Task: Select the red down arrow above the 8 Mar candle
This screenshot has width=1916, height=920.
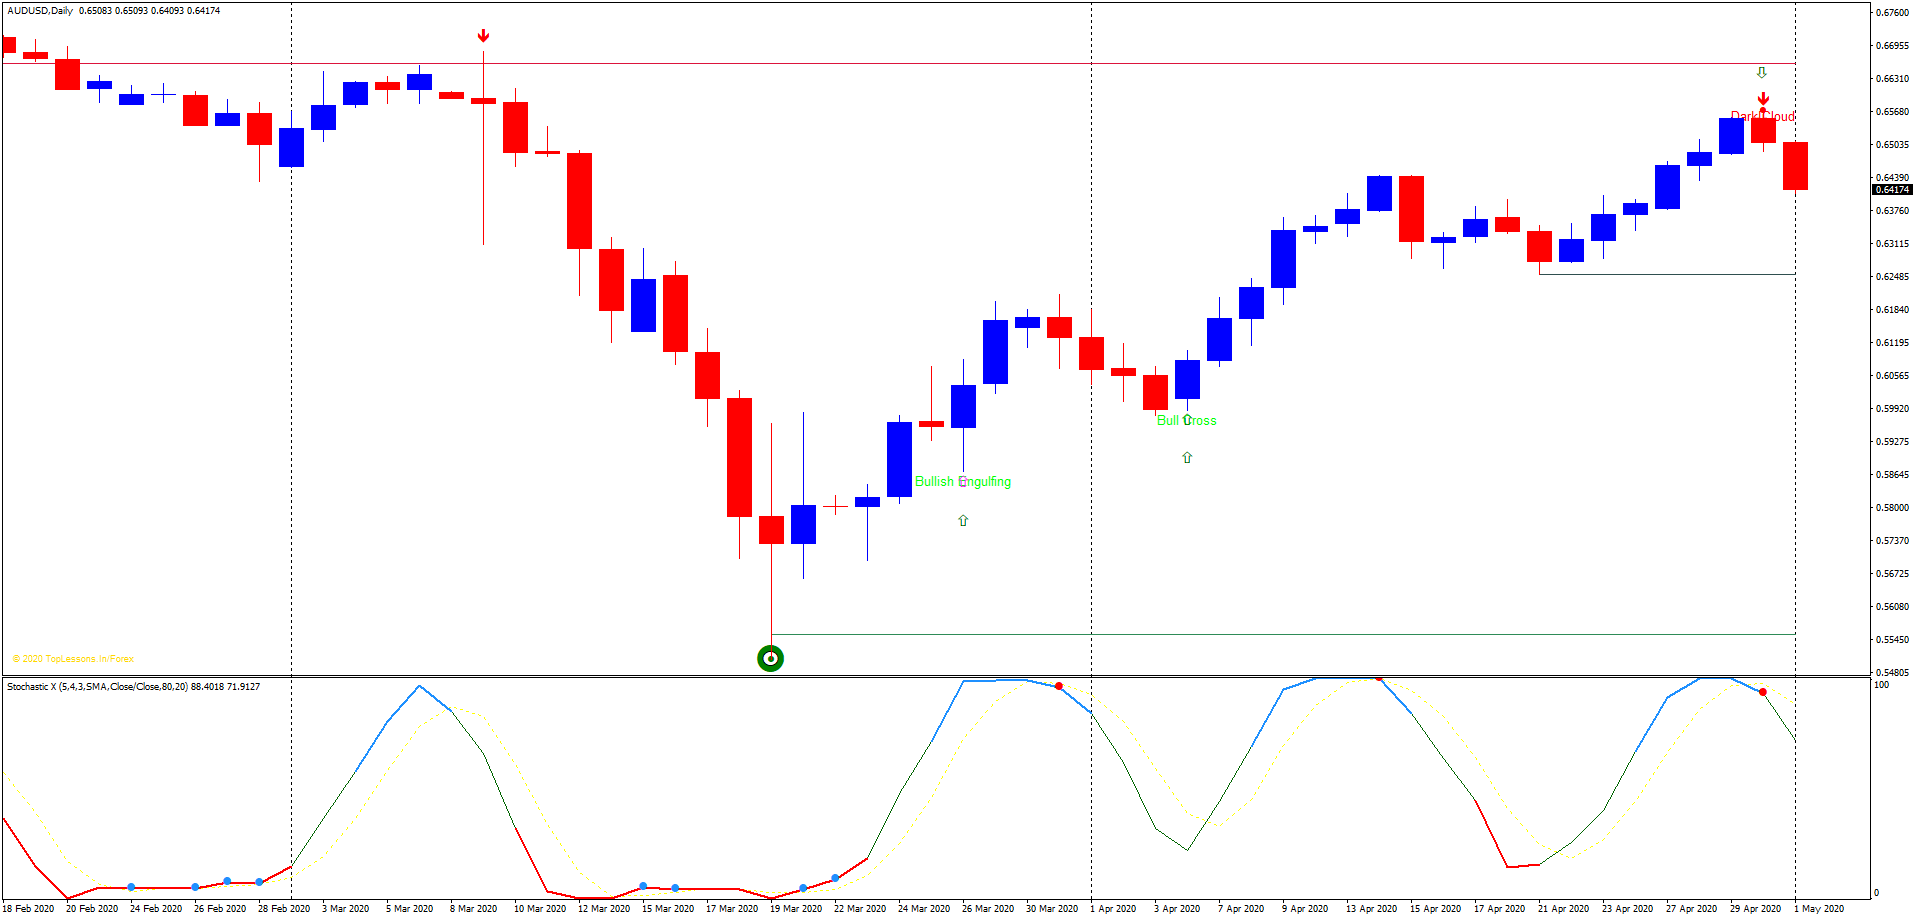Action: [484, 34]
